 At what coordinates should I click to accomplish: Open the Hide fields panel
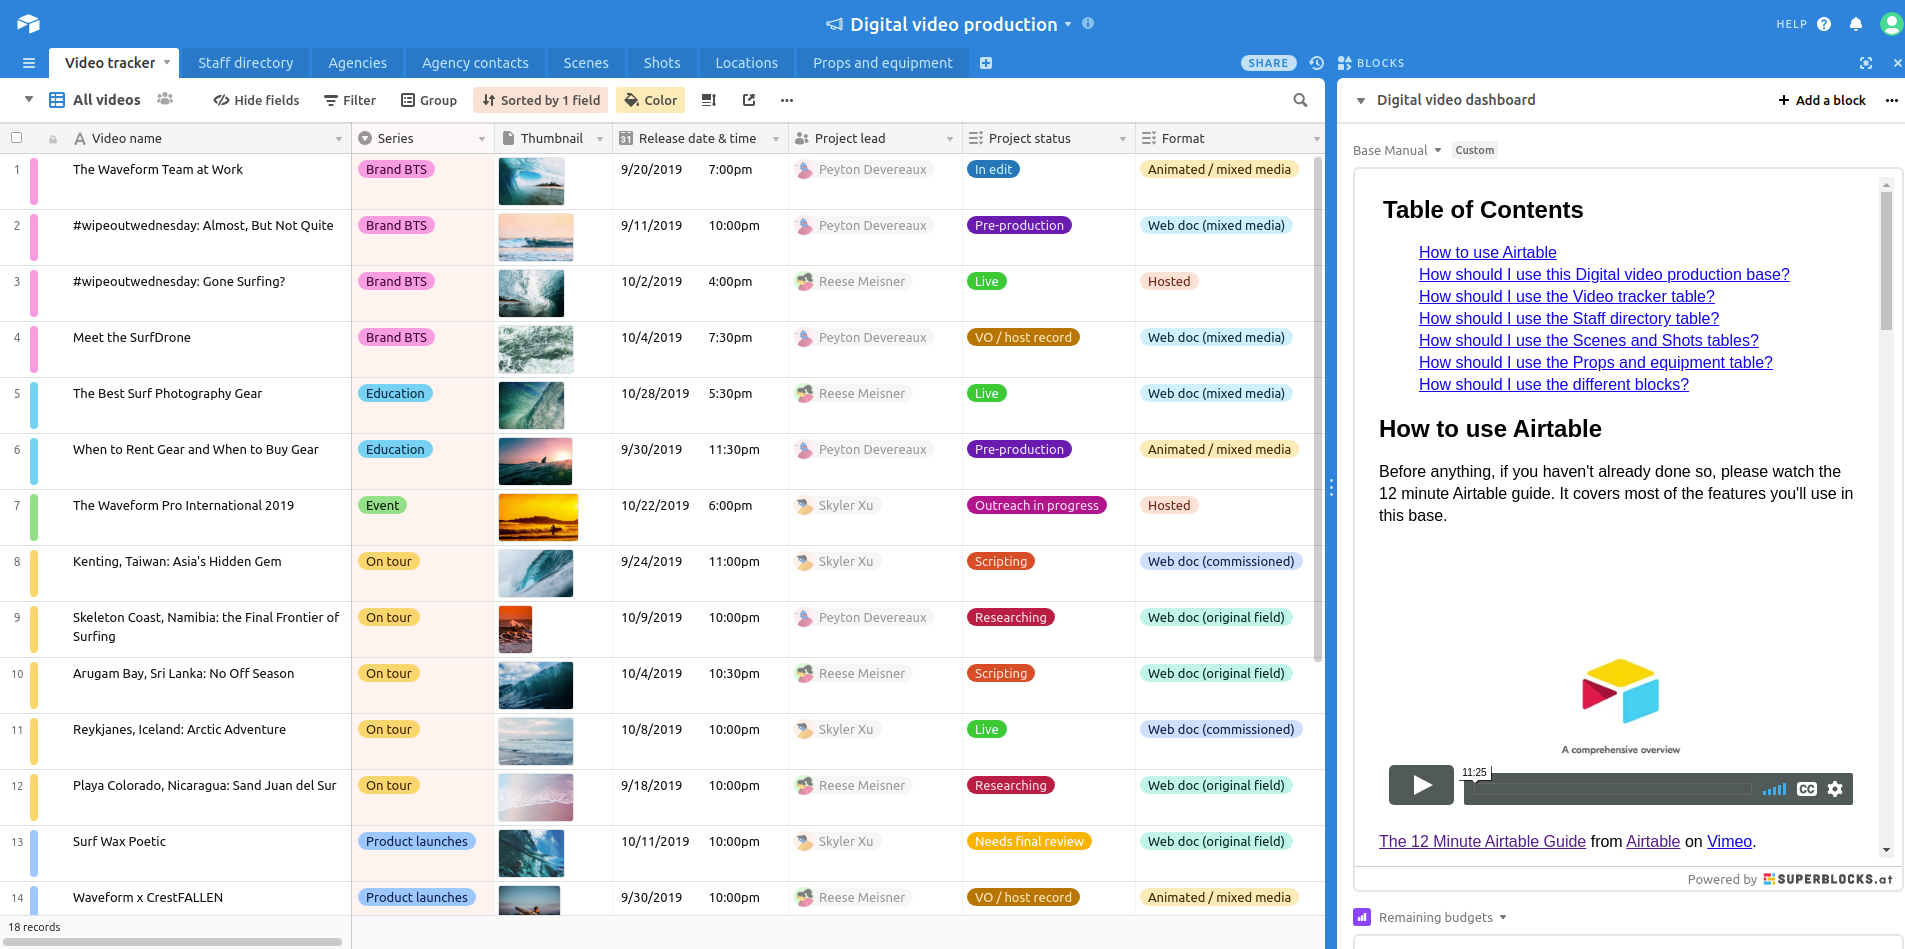pos(256,100)
